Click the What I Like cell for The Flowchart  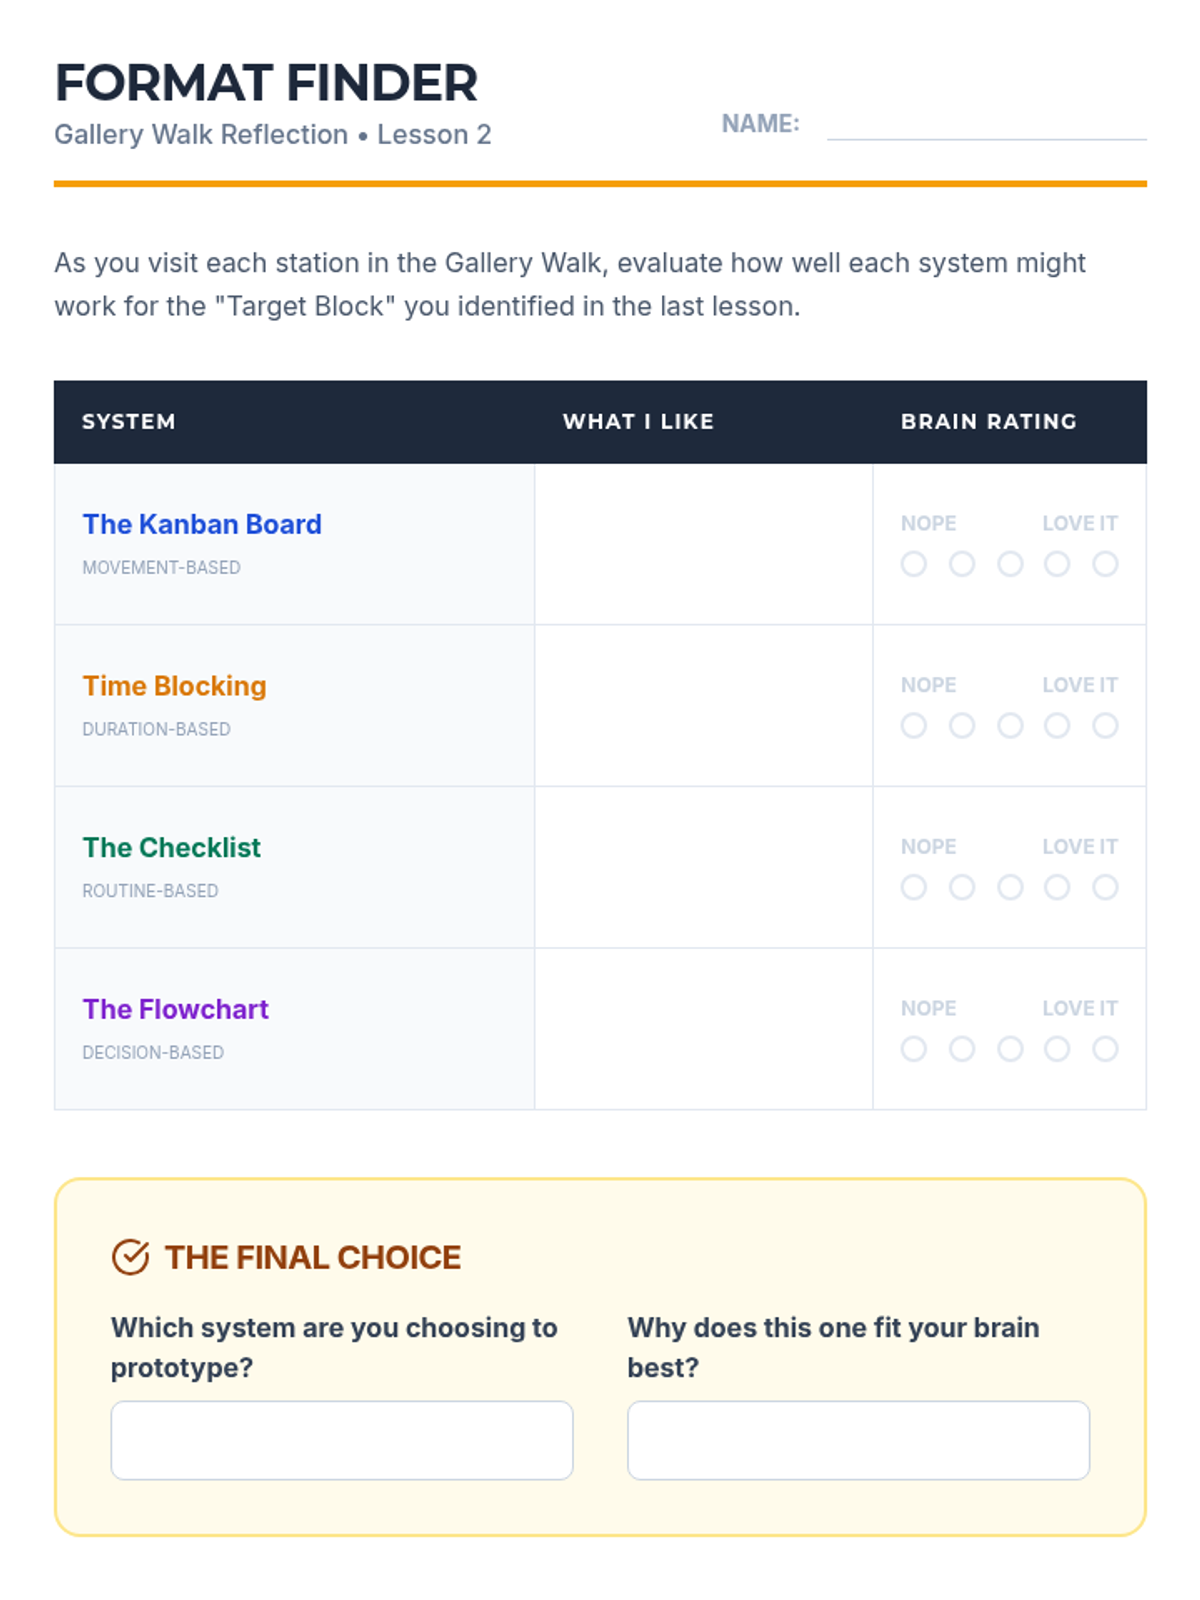point(704,1029)
